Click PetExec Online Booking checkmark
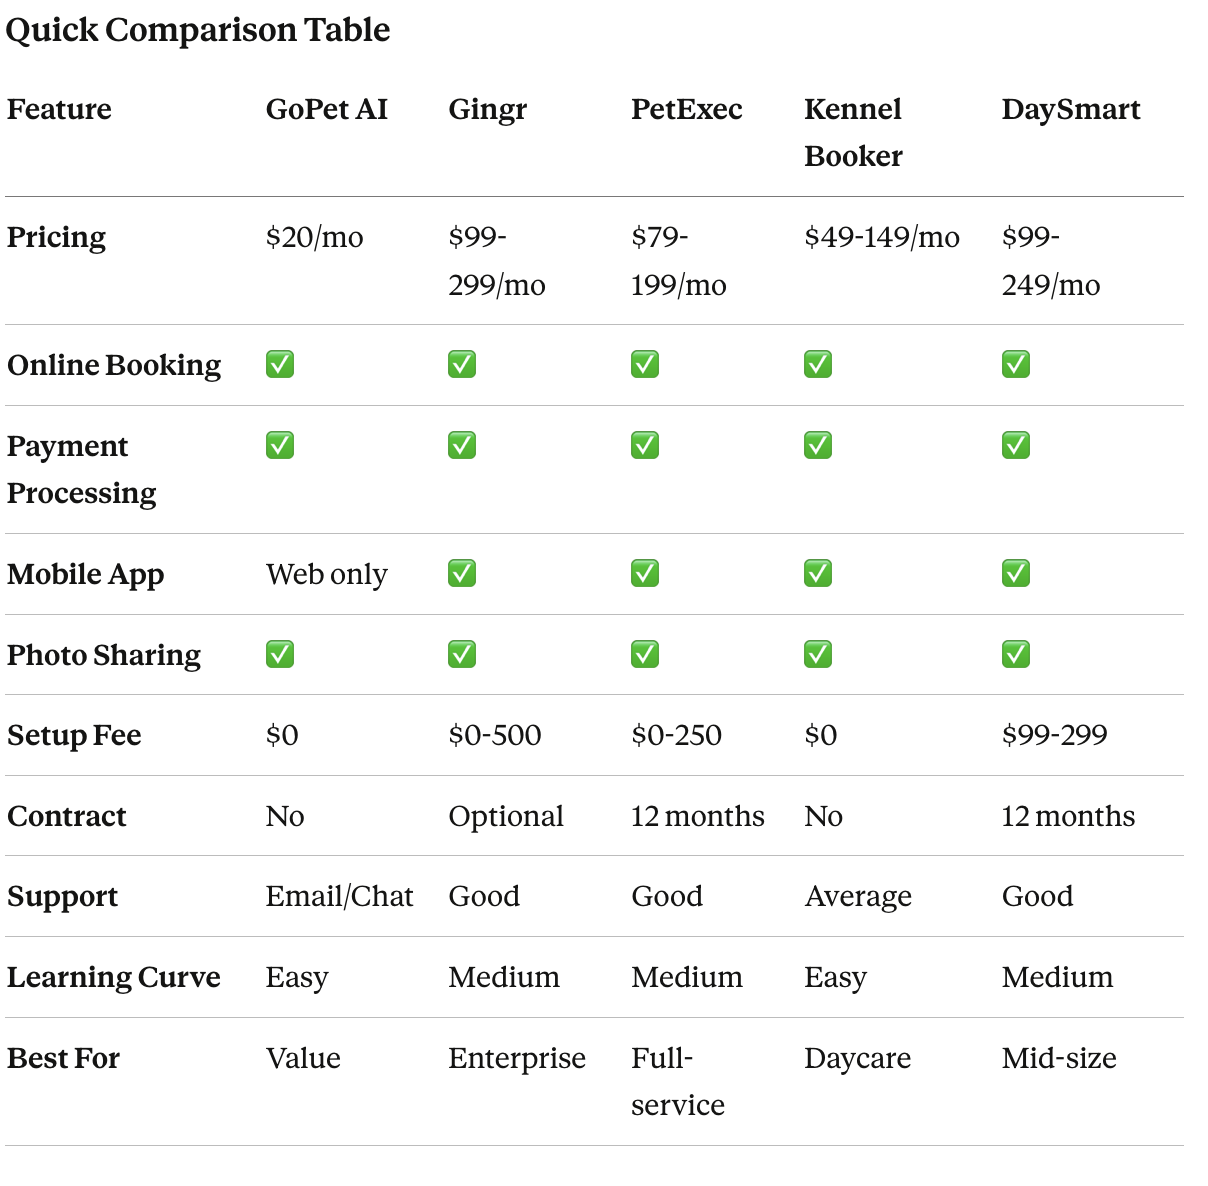The image size is (1208, 1186). point(645,364)
